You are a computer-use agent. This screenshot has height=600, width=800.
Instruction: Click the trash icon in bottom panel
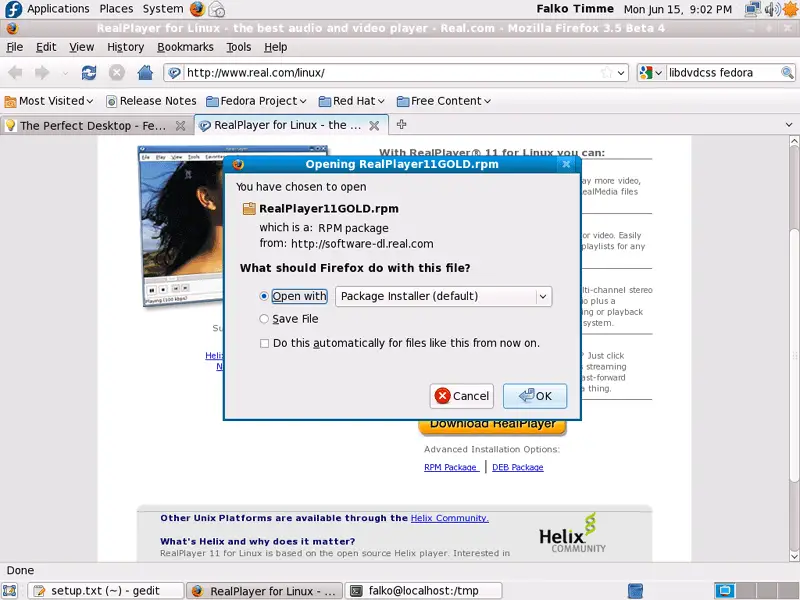[x=635, y=591]
